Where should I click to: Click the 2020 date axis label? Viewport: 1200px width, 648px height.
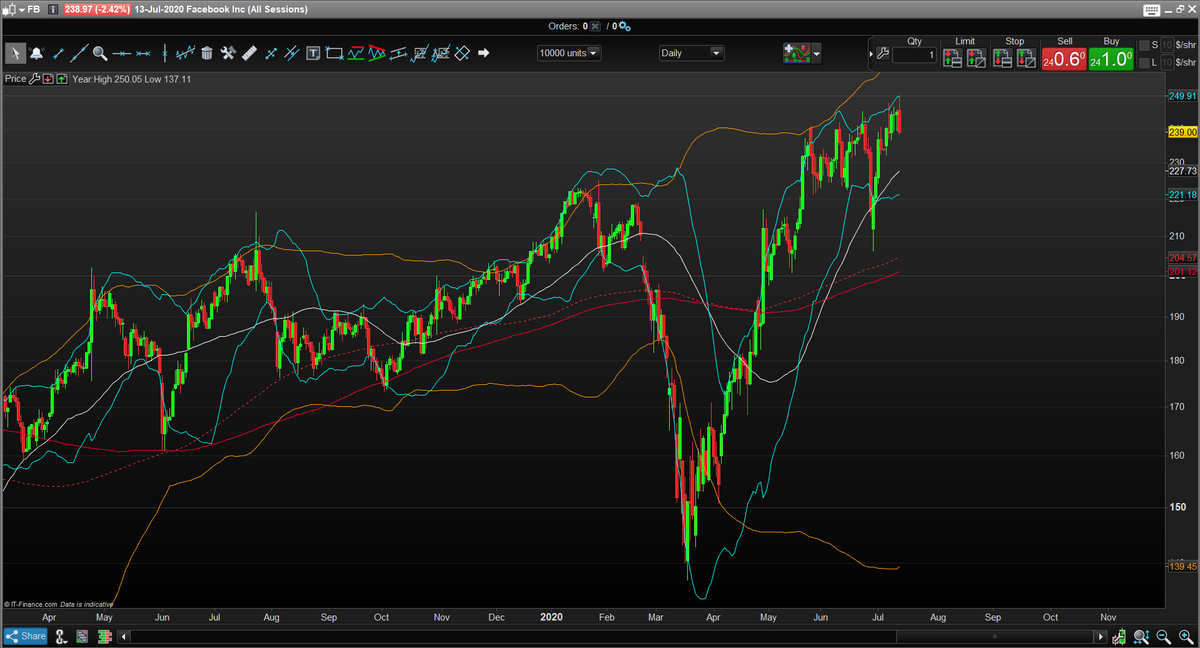point(554,619)
